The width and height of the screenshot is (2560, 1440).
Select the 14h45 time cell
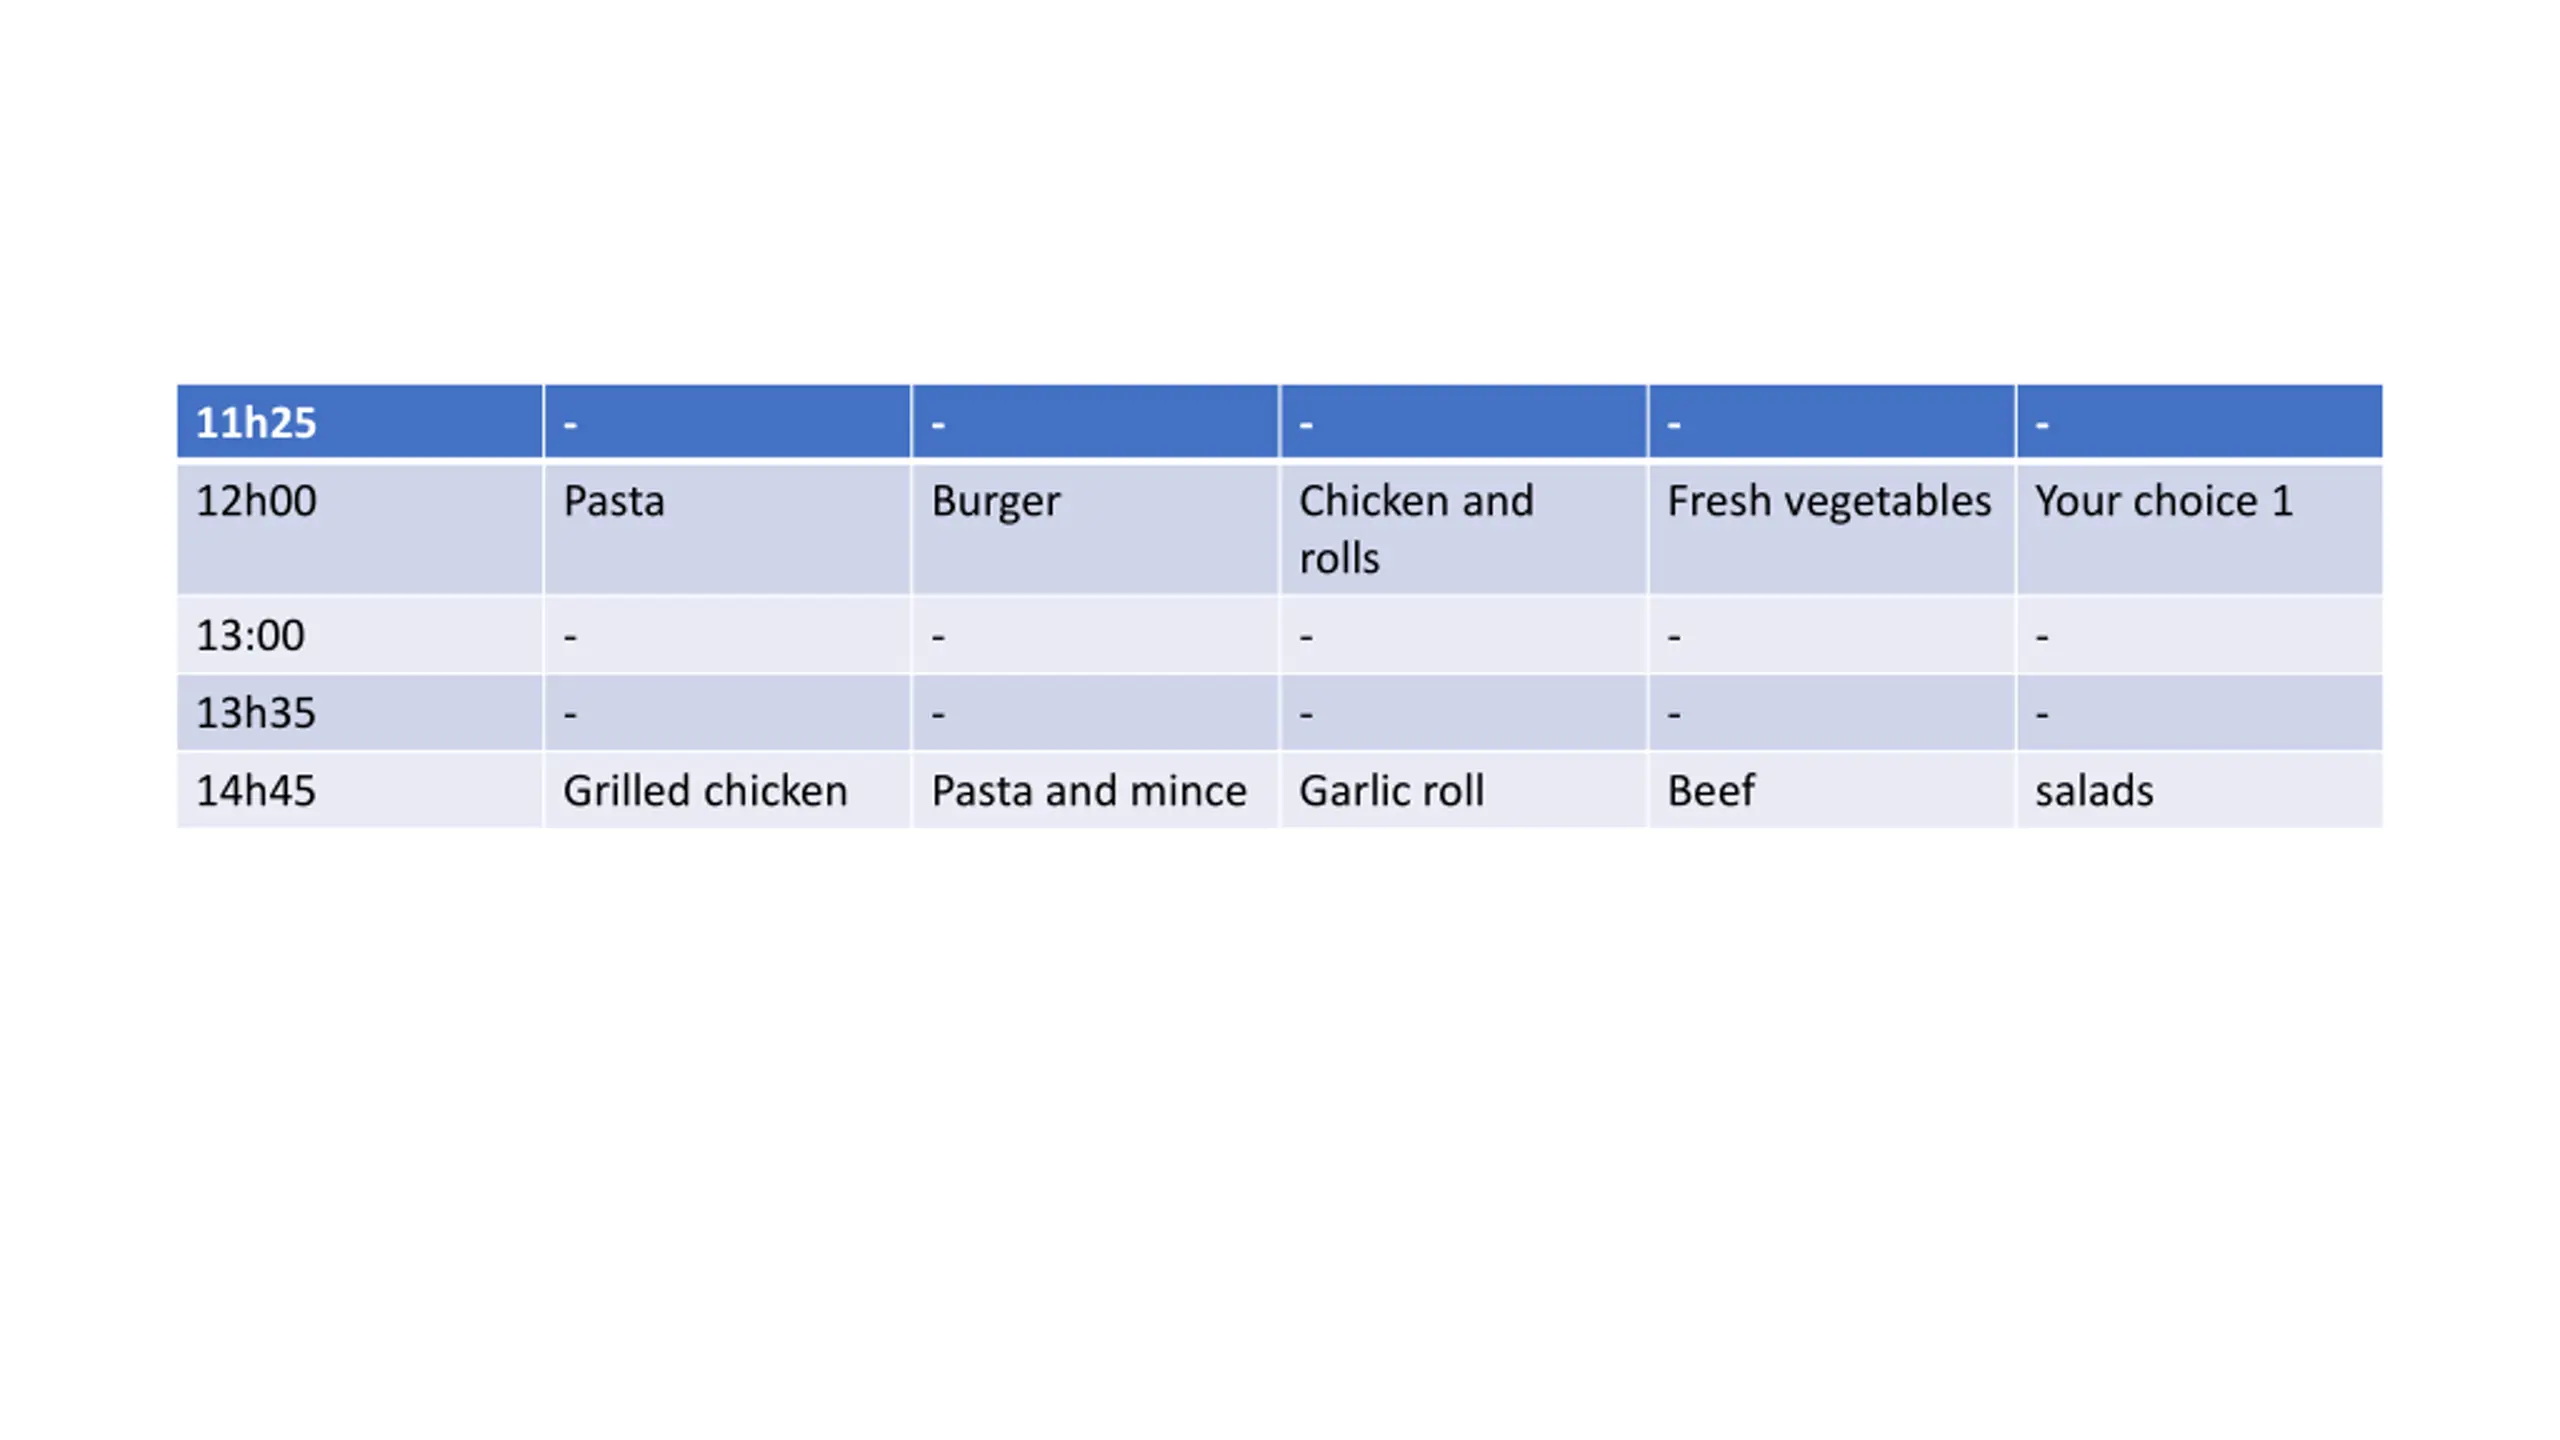pyautogui.click(x=359, y=790)
